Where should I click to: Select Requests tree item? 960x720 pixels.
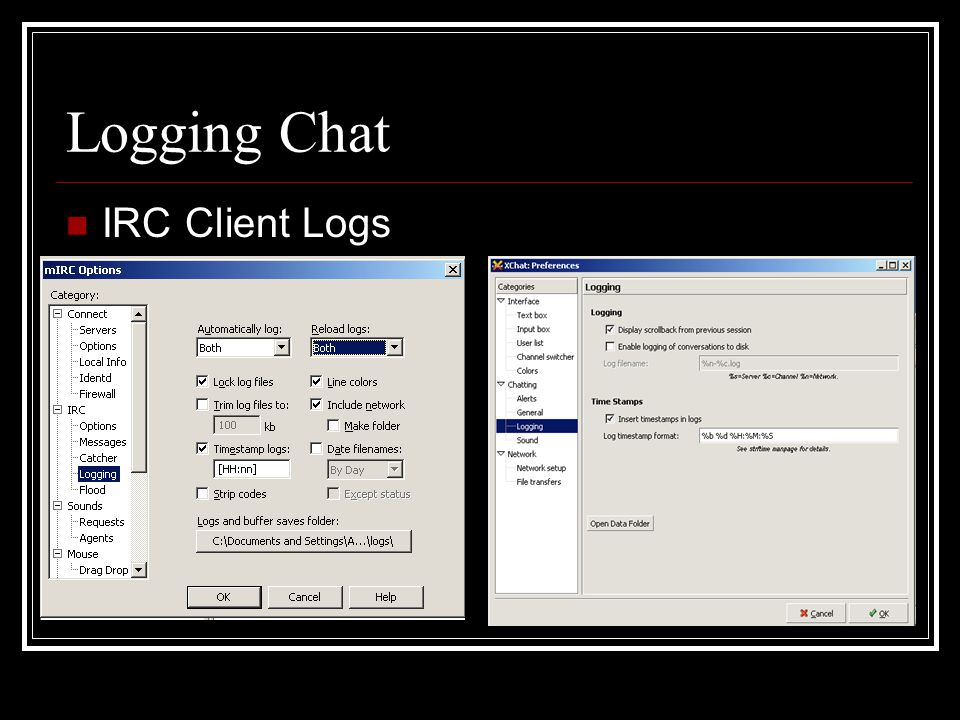point(102,522)
